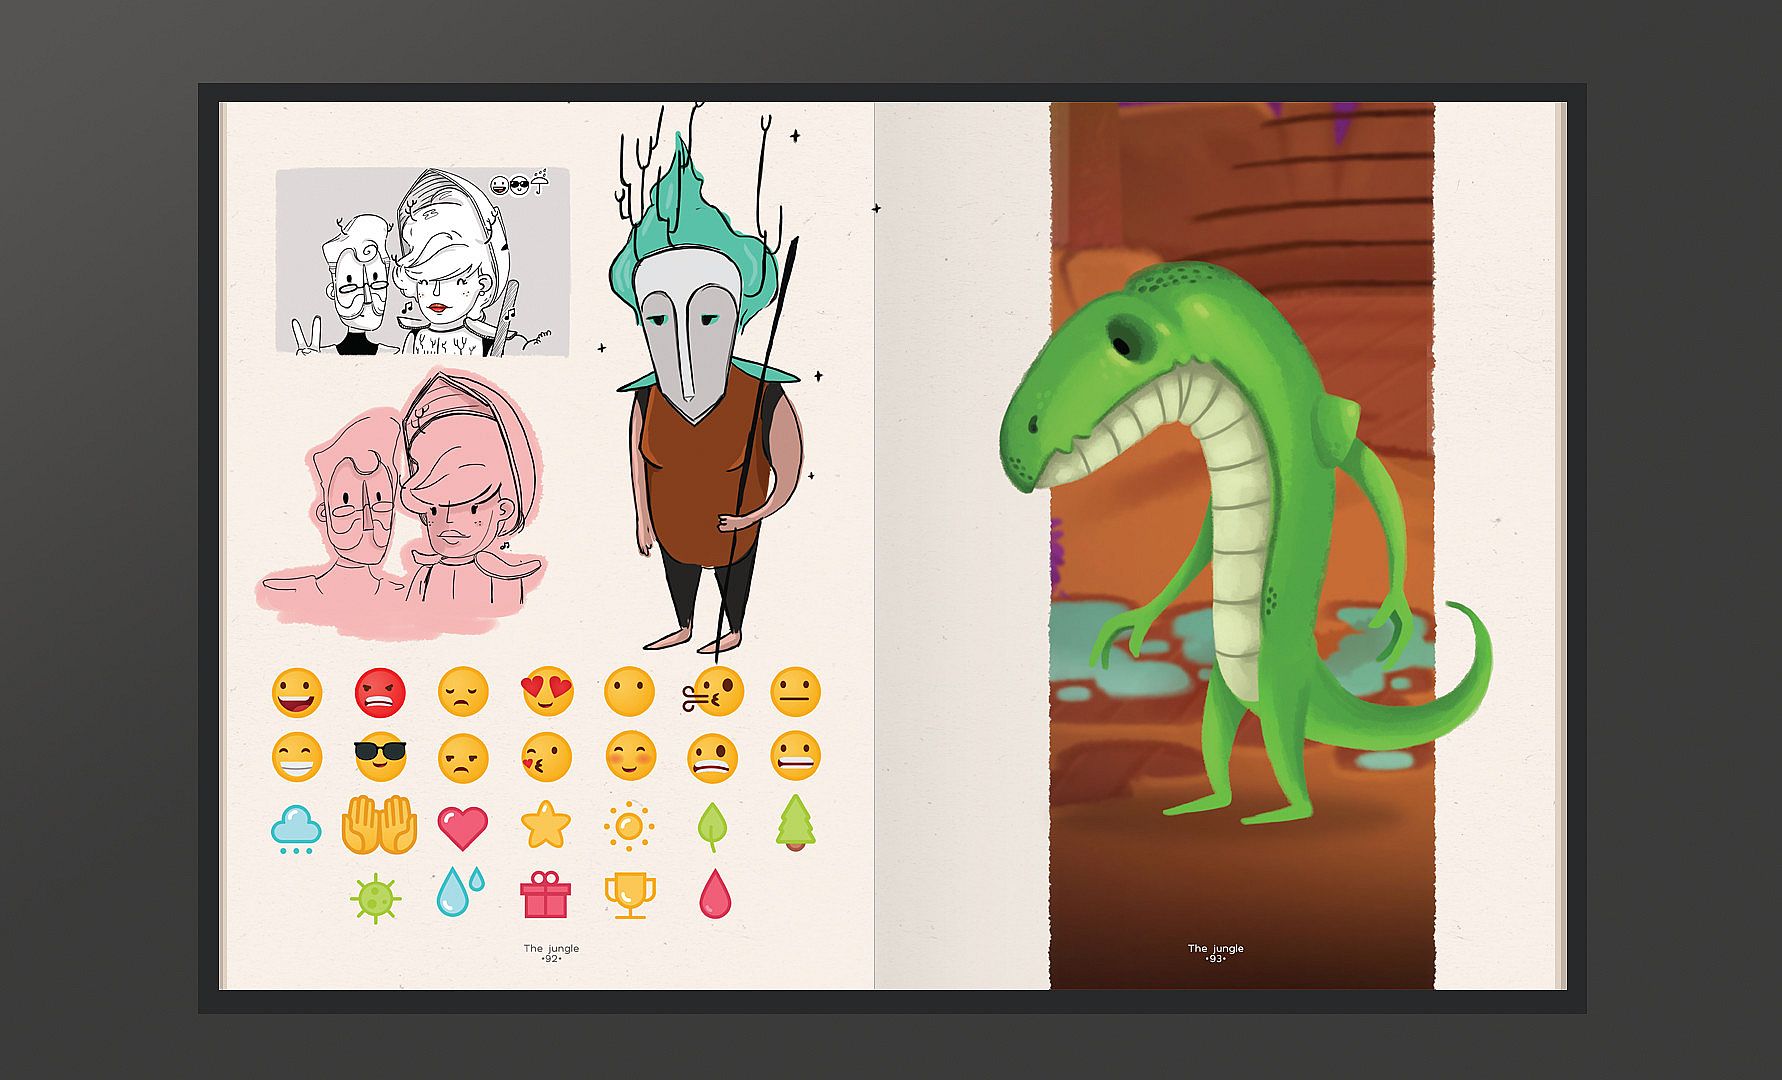
Task: Select the green spiky germ icon
Action: pos(375,897)
